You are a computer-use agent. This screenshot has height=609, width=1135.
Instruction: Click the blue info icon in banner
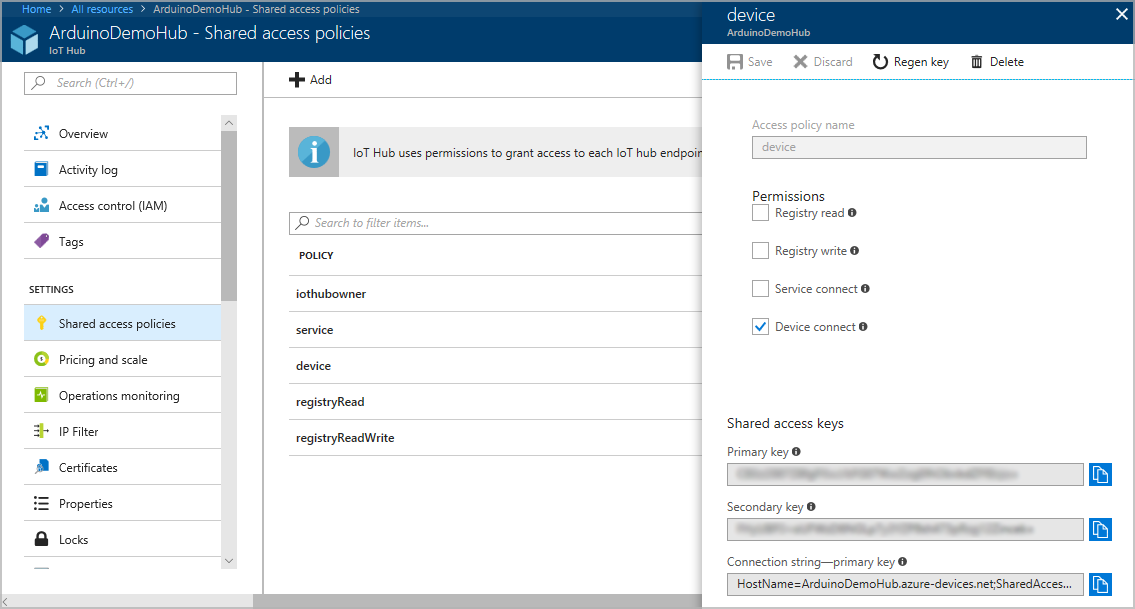pyautogui.click(x=314, y=152)
